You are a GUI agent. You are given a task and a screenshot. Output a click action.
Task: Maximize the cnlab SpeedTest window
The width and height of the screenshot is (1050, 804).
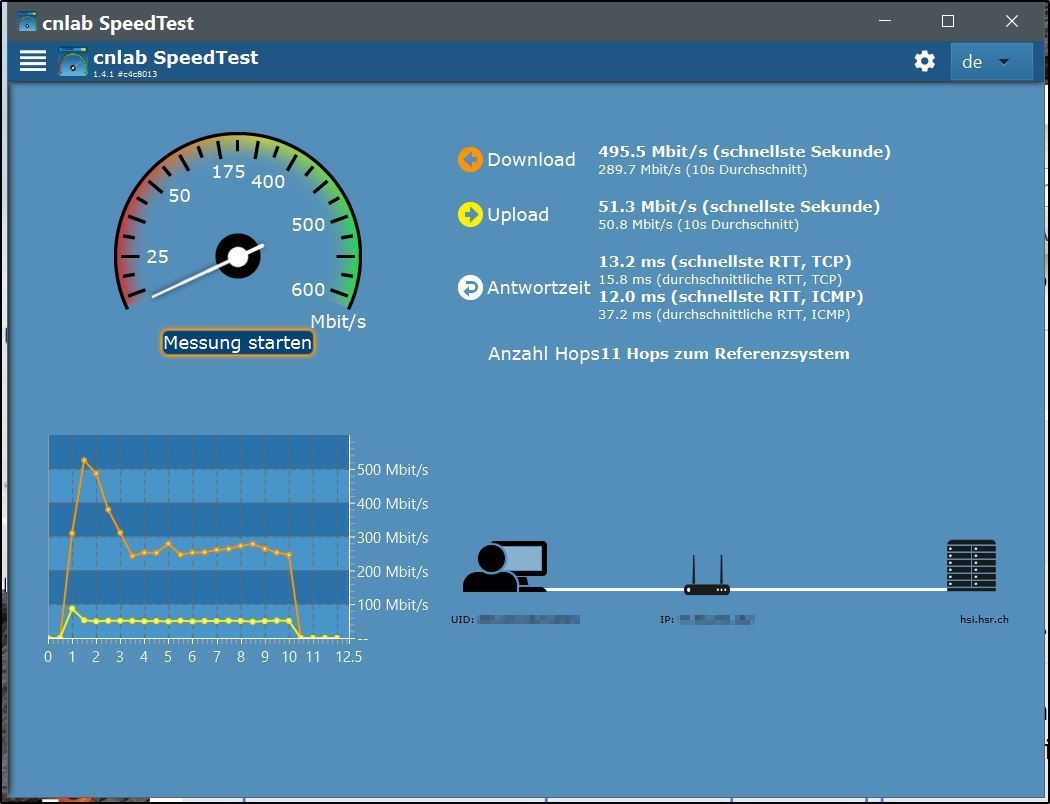948,21
